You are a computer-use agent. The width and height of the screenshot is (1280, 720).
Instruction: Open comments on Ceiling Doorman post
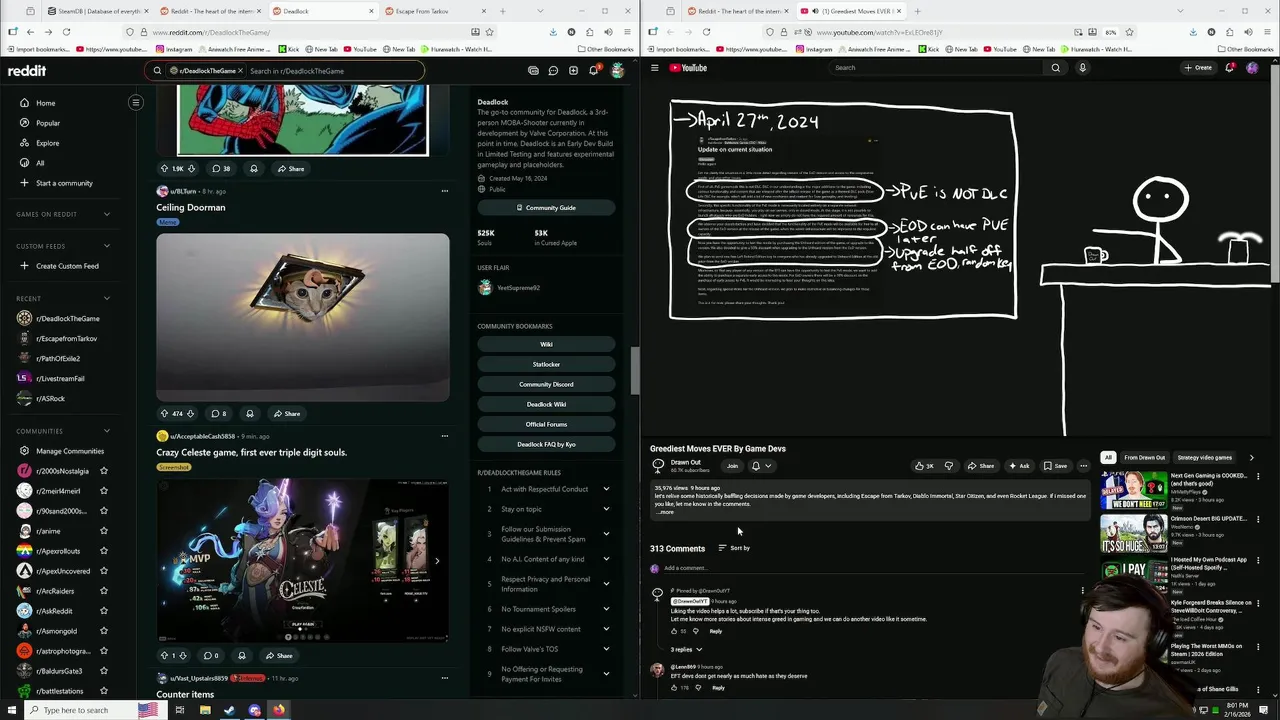click(218, 413)
